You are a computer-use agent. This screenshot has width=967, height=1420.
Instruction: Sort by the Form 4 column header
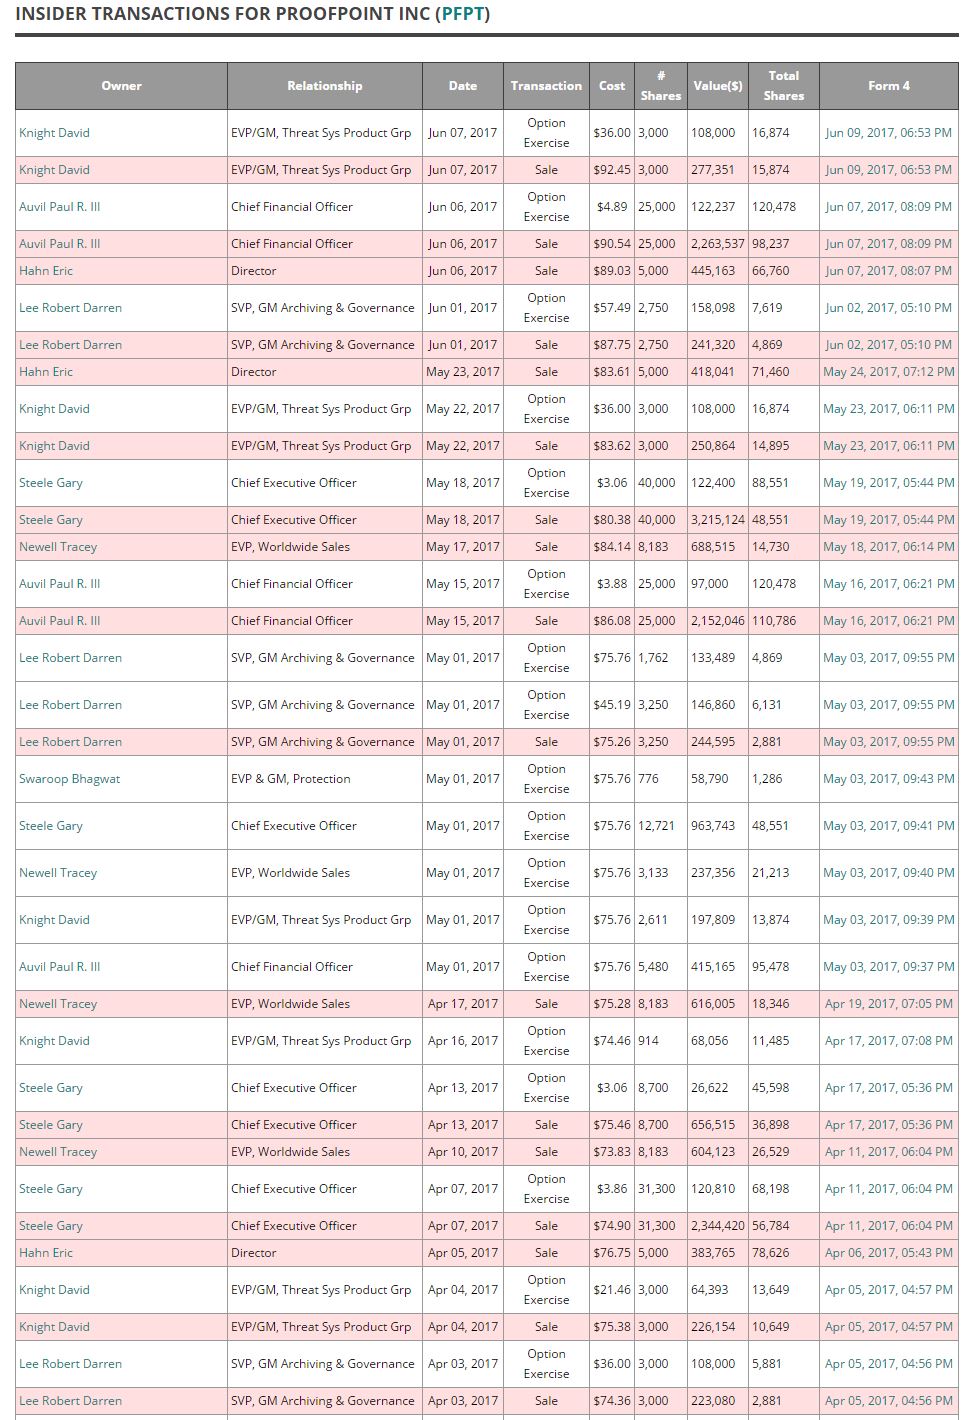(x=888, y=86)
